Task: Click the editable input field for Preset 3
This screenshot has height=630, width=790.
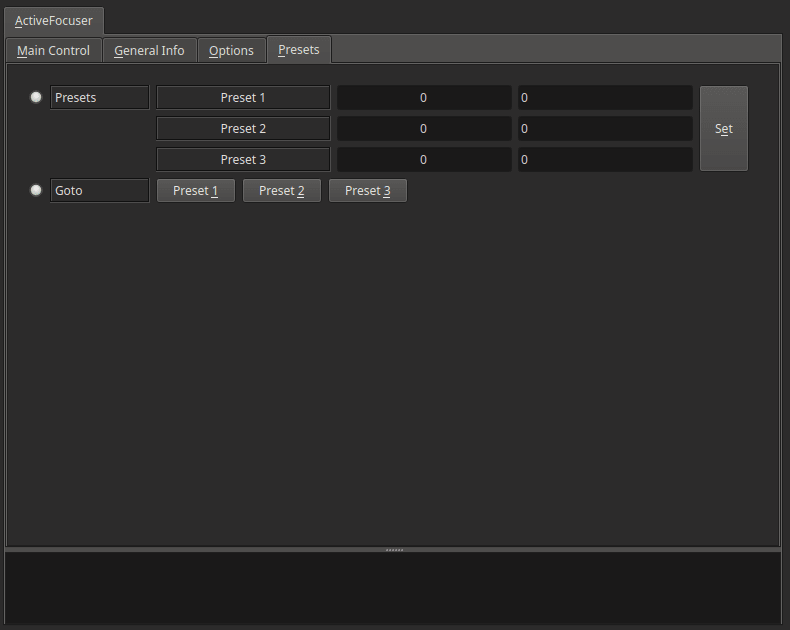Action: (x=605, y=160)
